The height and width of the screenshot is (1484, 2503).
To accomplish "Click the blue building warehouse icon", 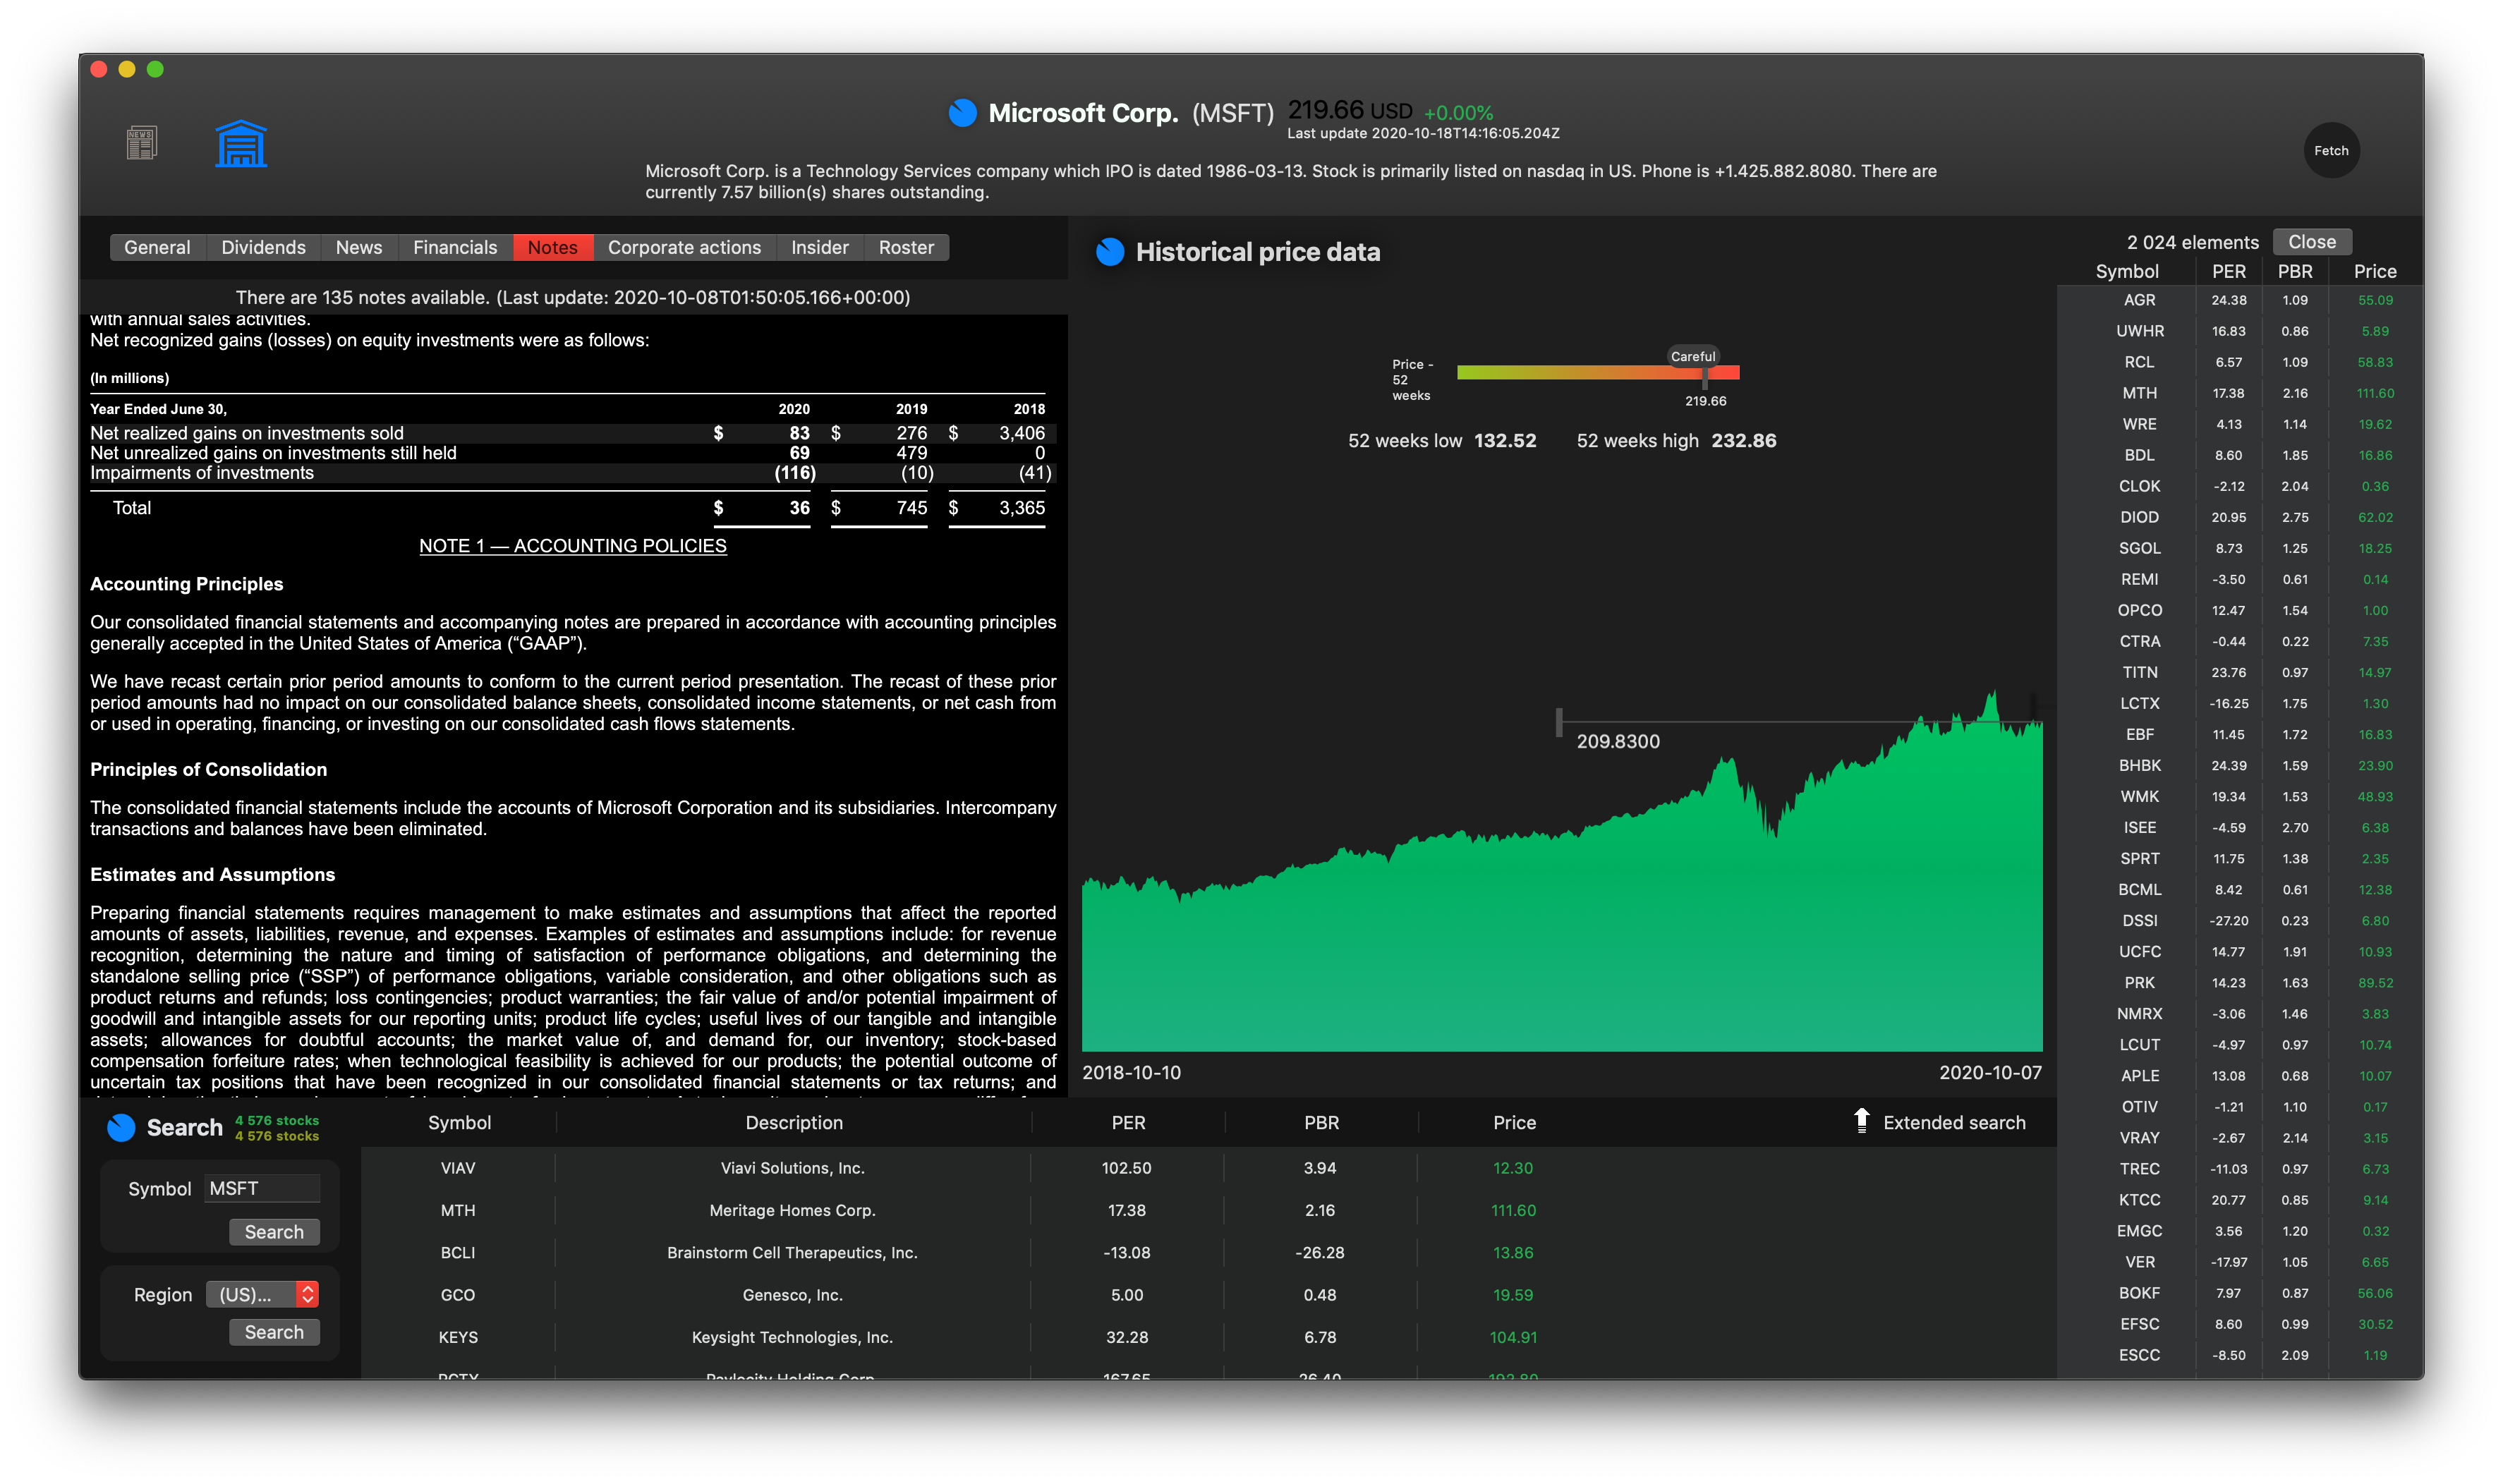I will (x=241, y=143).
